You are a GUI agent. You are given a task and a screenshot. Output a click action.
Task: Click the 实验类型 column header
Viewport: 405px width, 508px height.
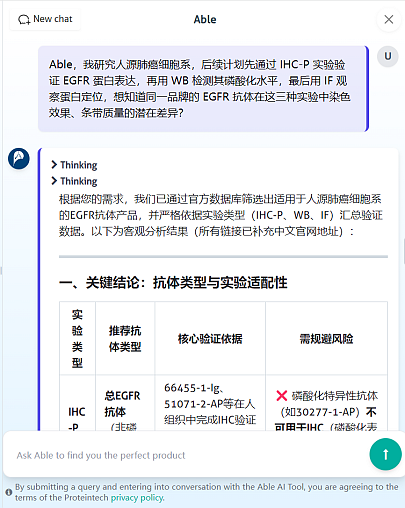click(77, 339)
